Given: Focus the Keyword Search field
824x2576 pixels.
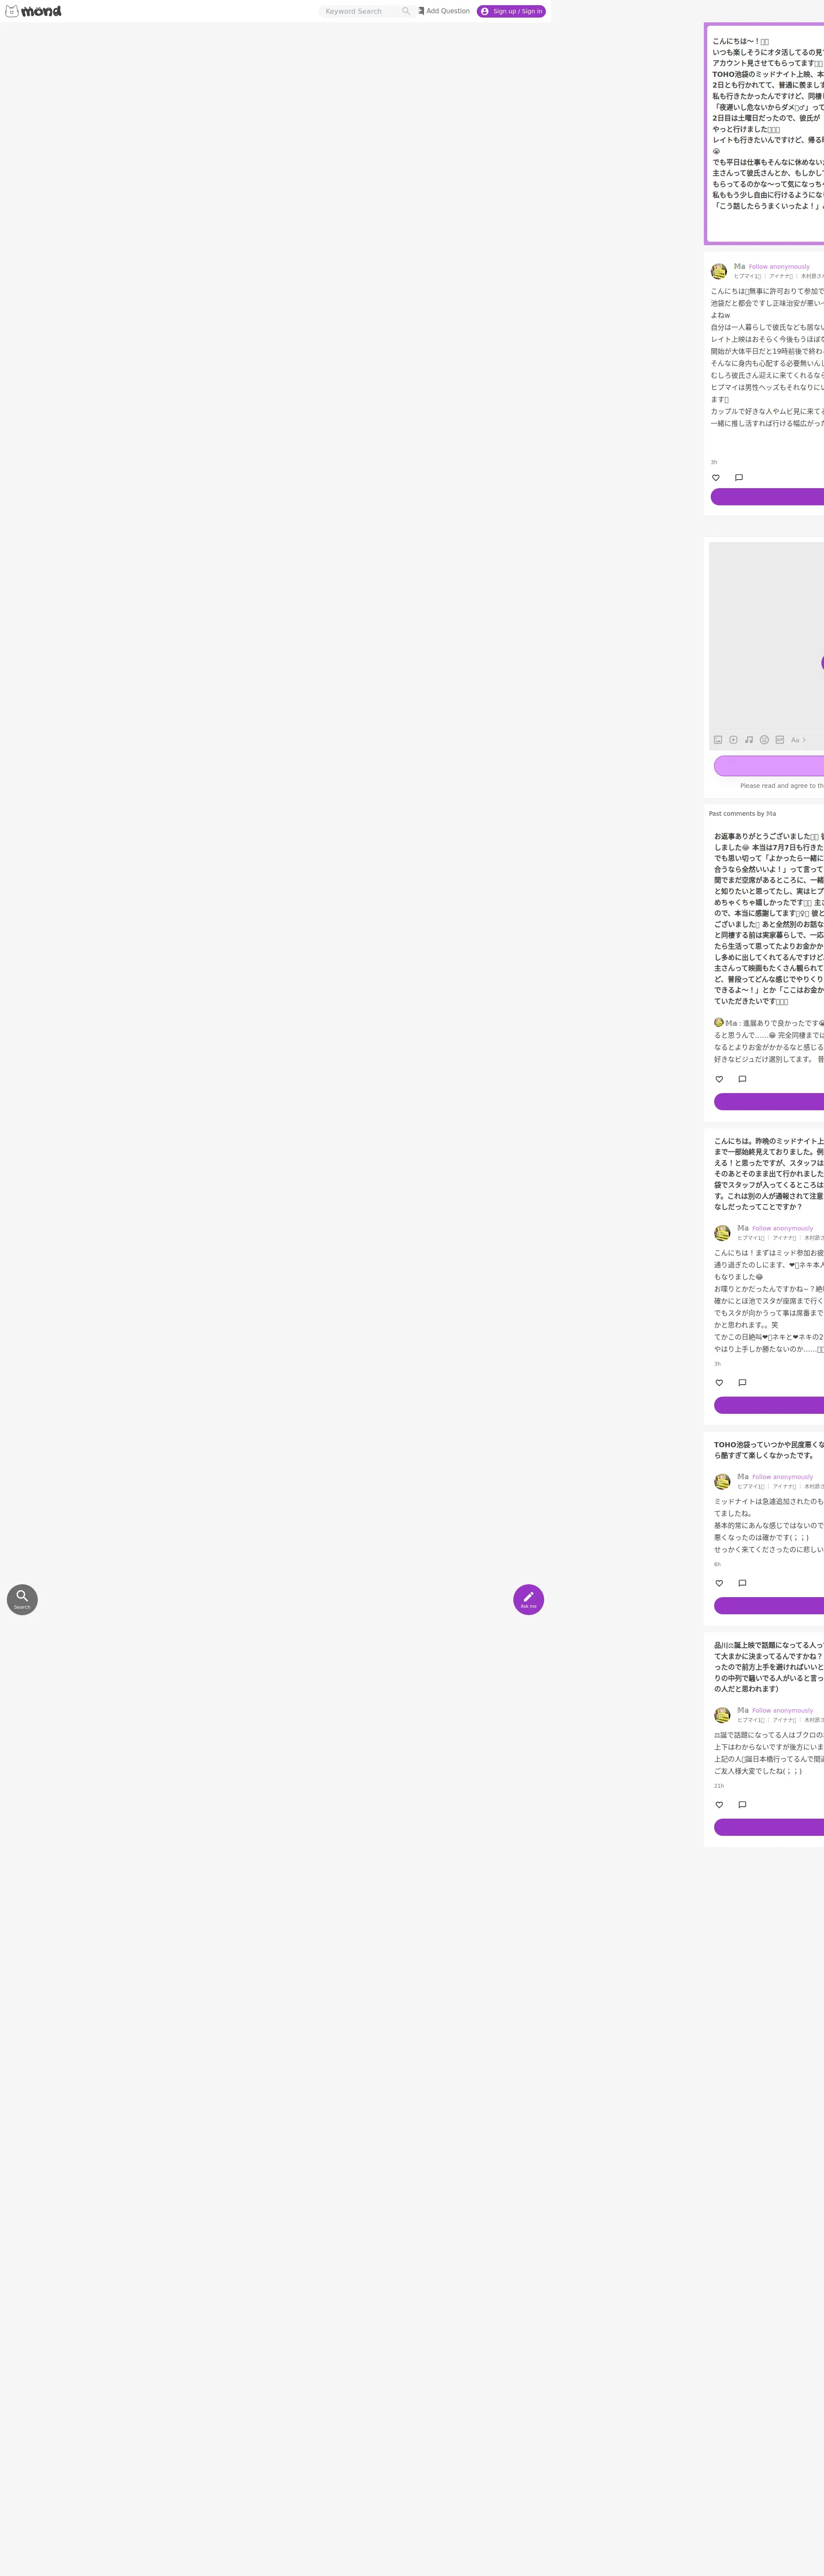Looking at the screenshot, I should pos(360,11).
